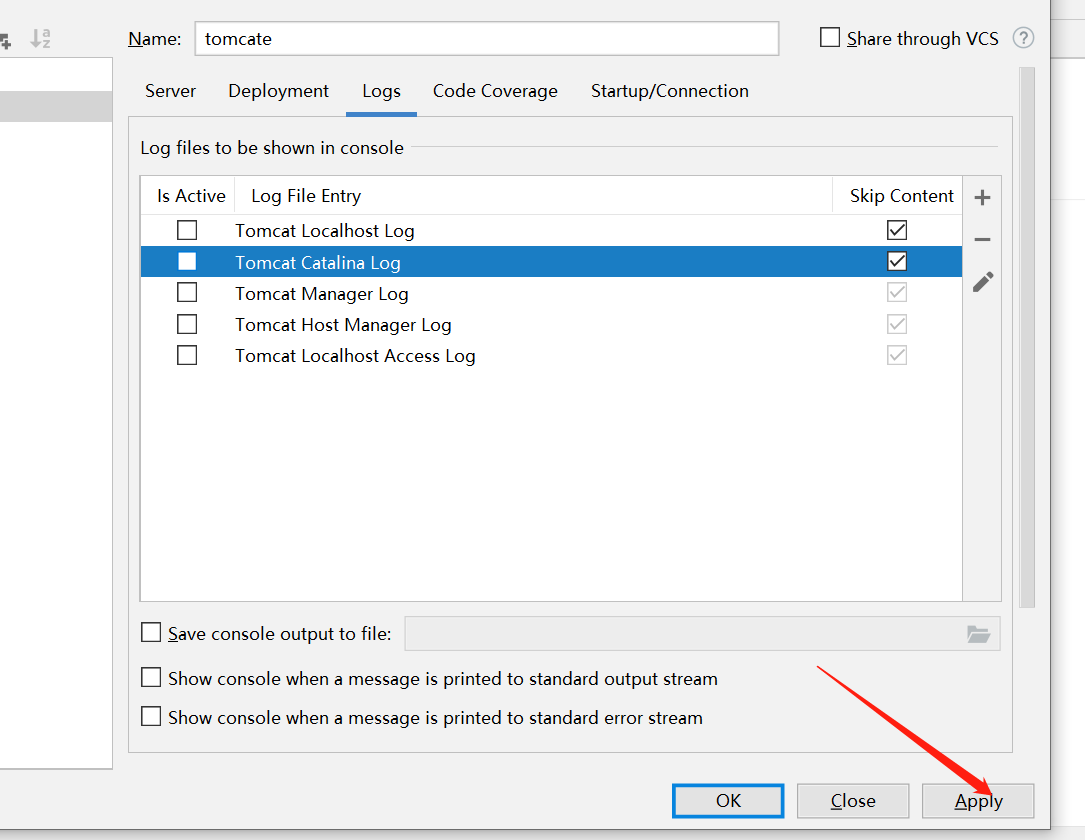Edit the selected log entry with pencil
The image size is (1085, 840).
983,282
